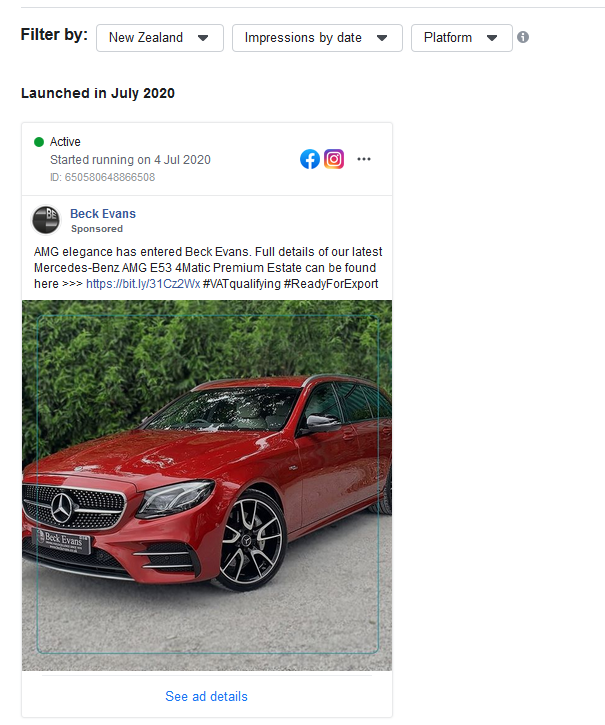Click the ad ID number text
605x725 pixels.
(102, 177)
